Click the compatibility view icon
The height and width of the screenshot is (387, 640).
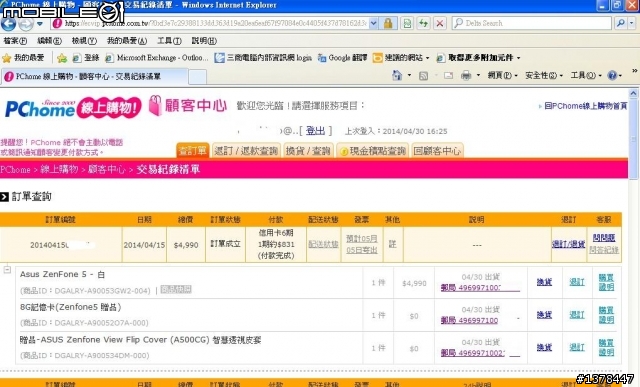(407, 23)
